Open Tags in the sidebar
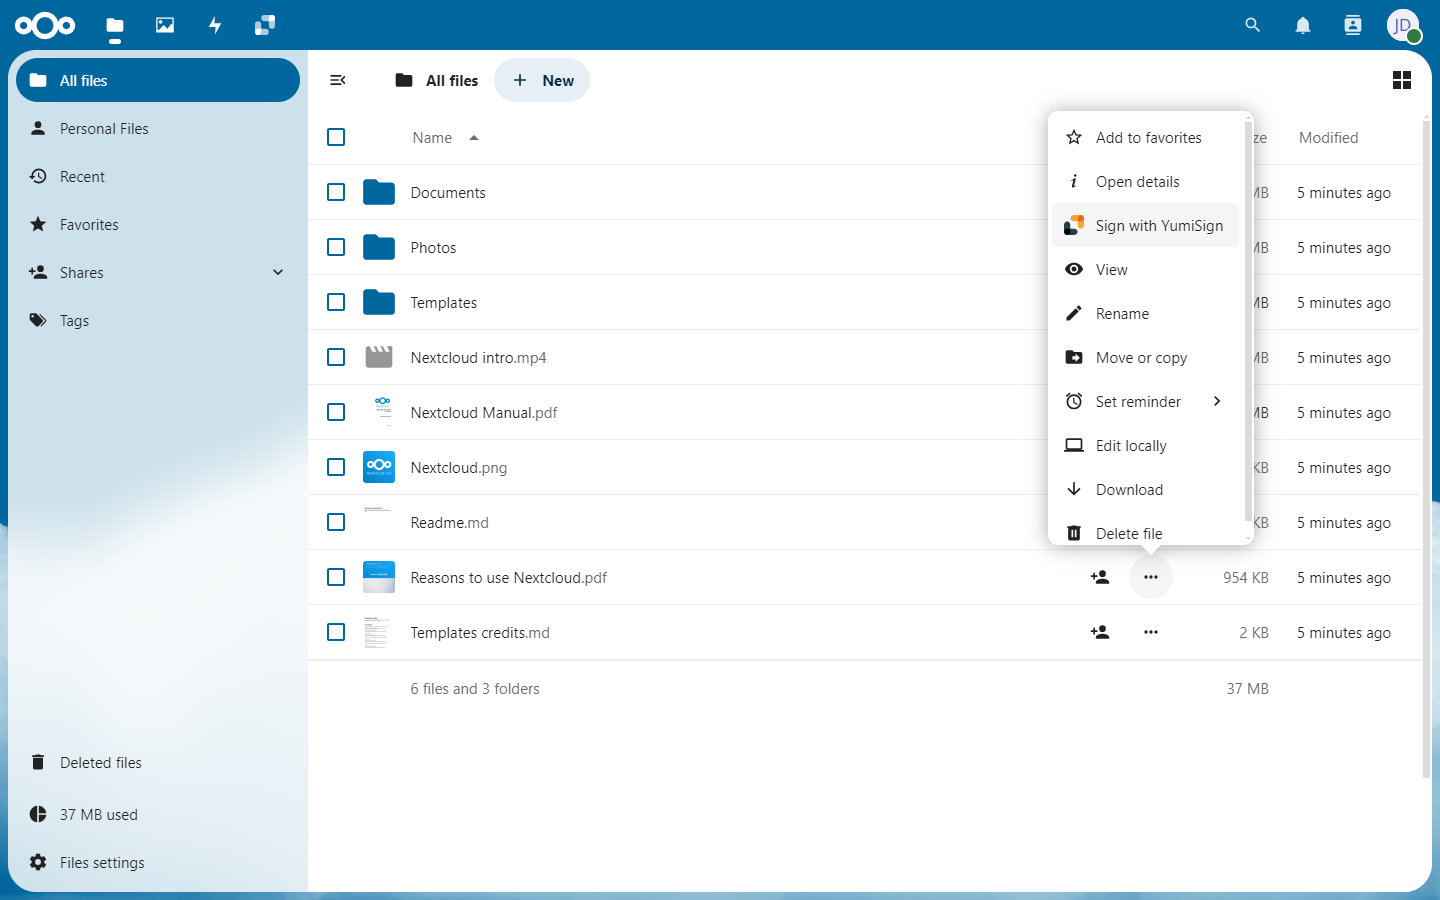The image size is (1440, 900). tap(158, 320)
